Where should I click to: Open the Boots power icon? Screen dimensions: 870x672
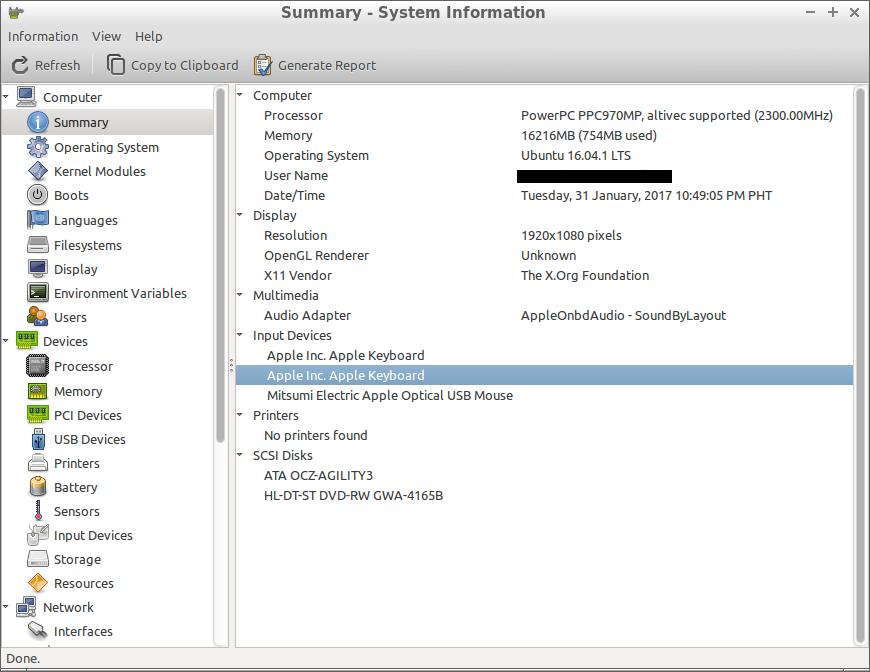[38, 195]
